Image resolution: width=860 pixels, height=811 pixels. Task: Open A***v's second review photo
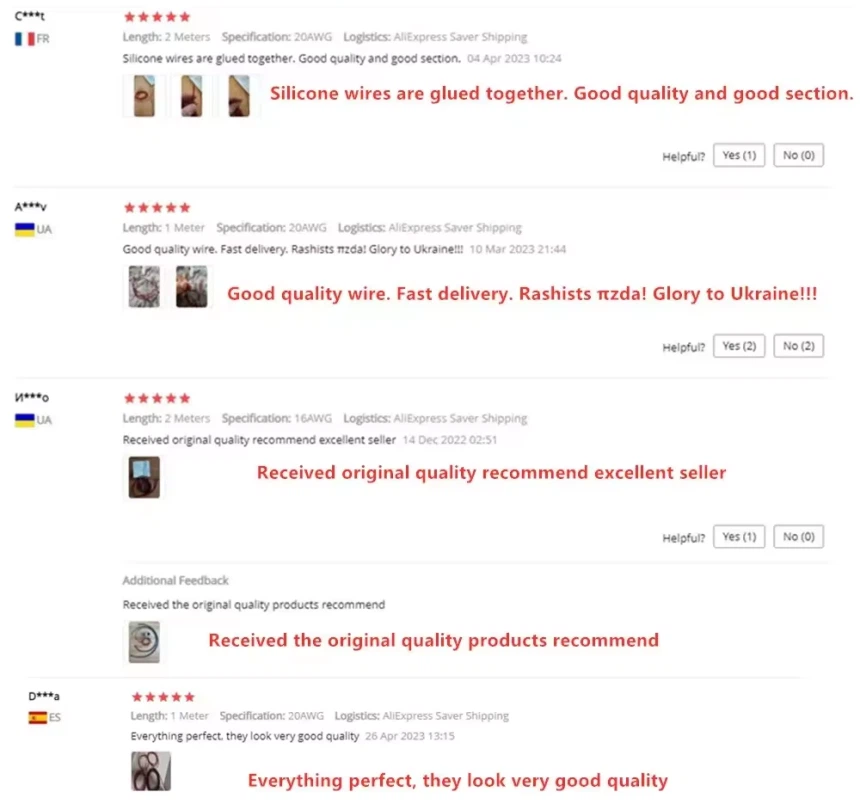tap(192, 288)
